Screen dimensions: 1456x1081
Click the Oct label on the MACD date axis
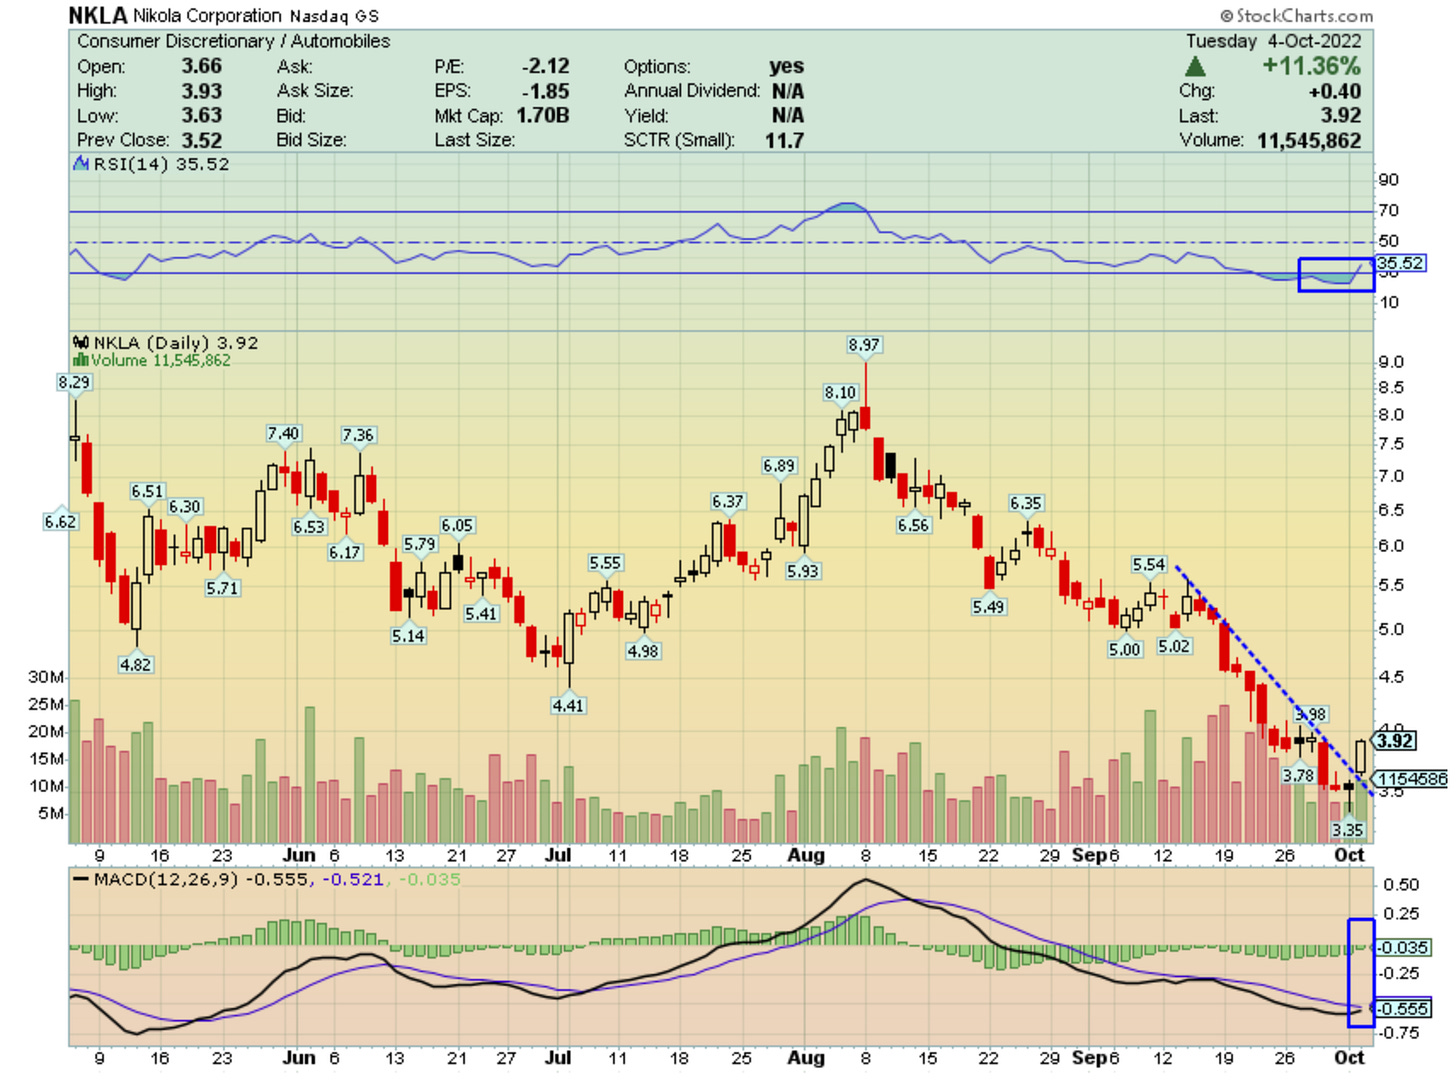coord(1349,1057)
